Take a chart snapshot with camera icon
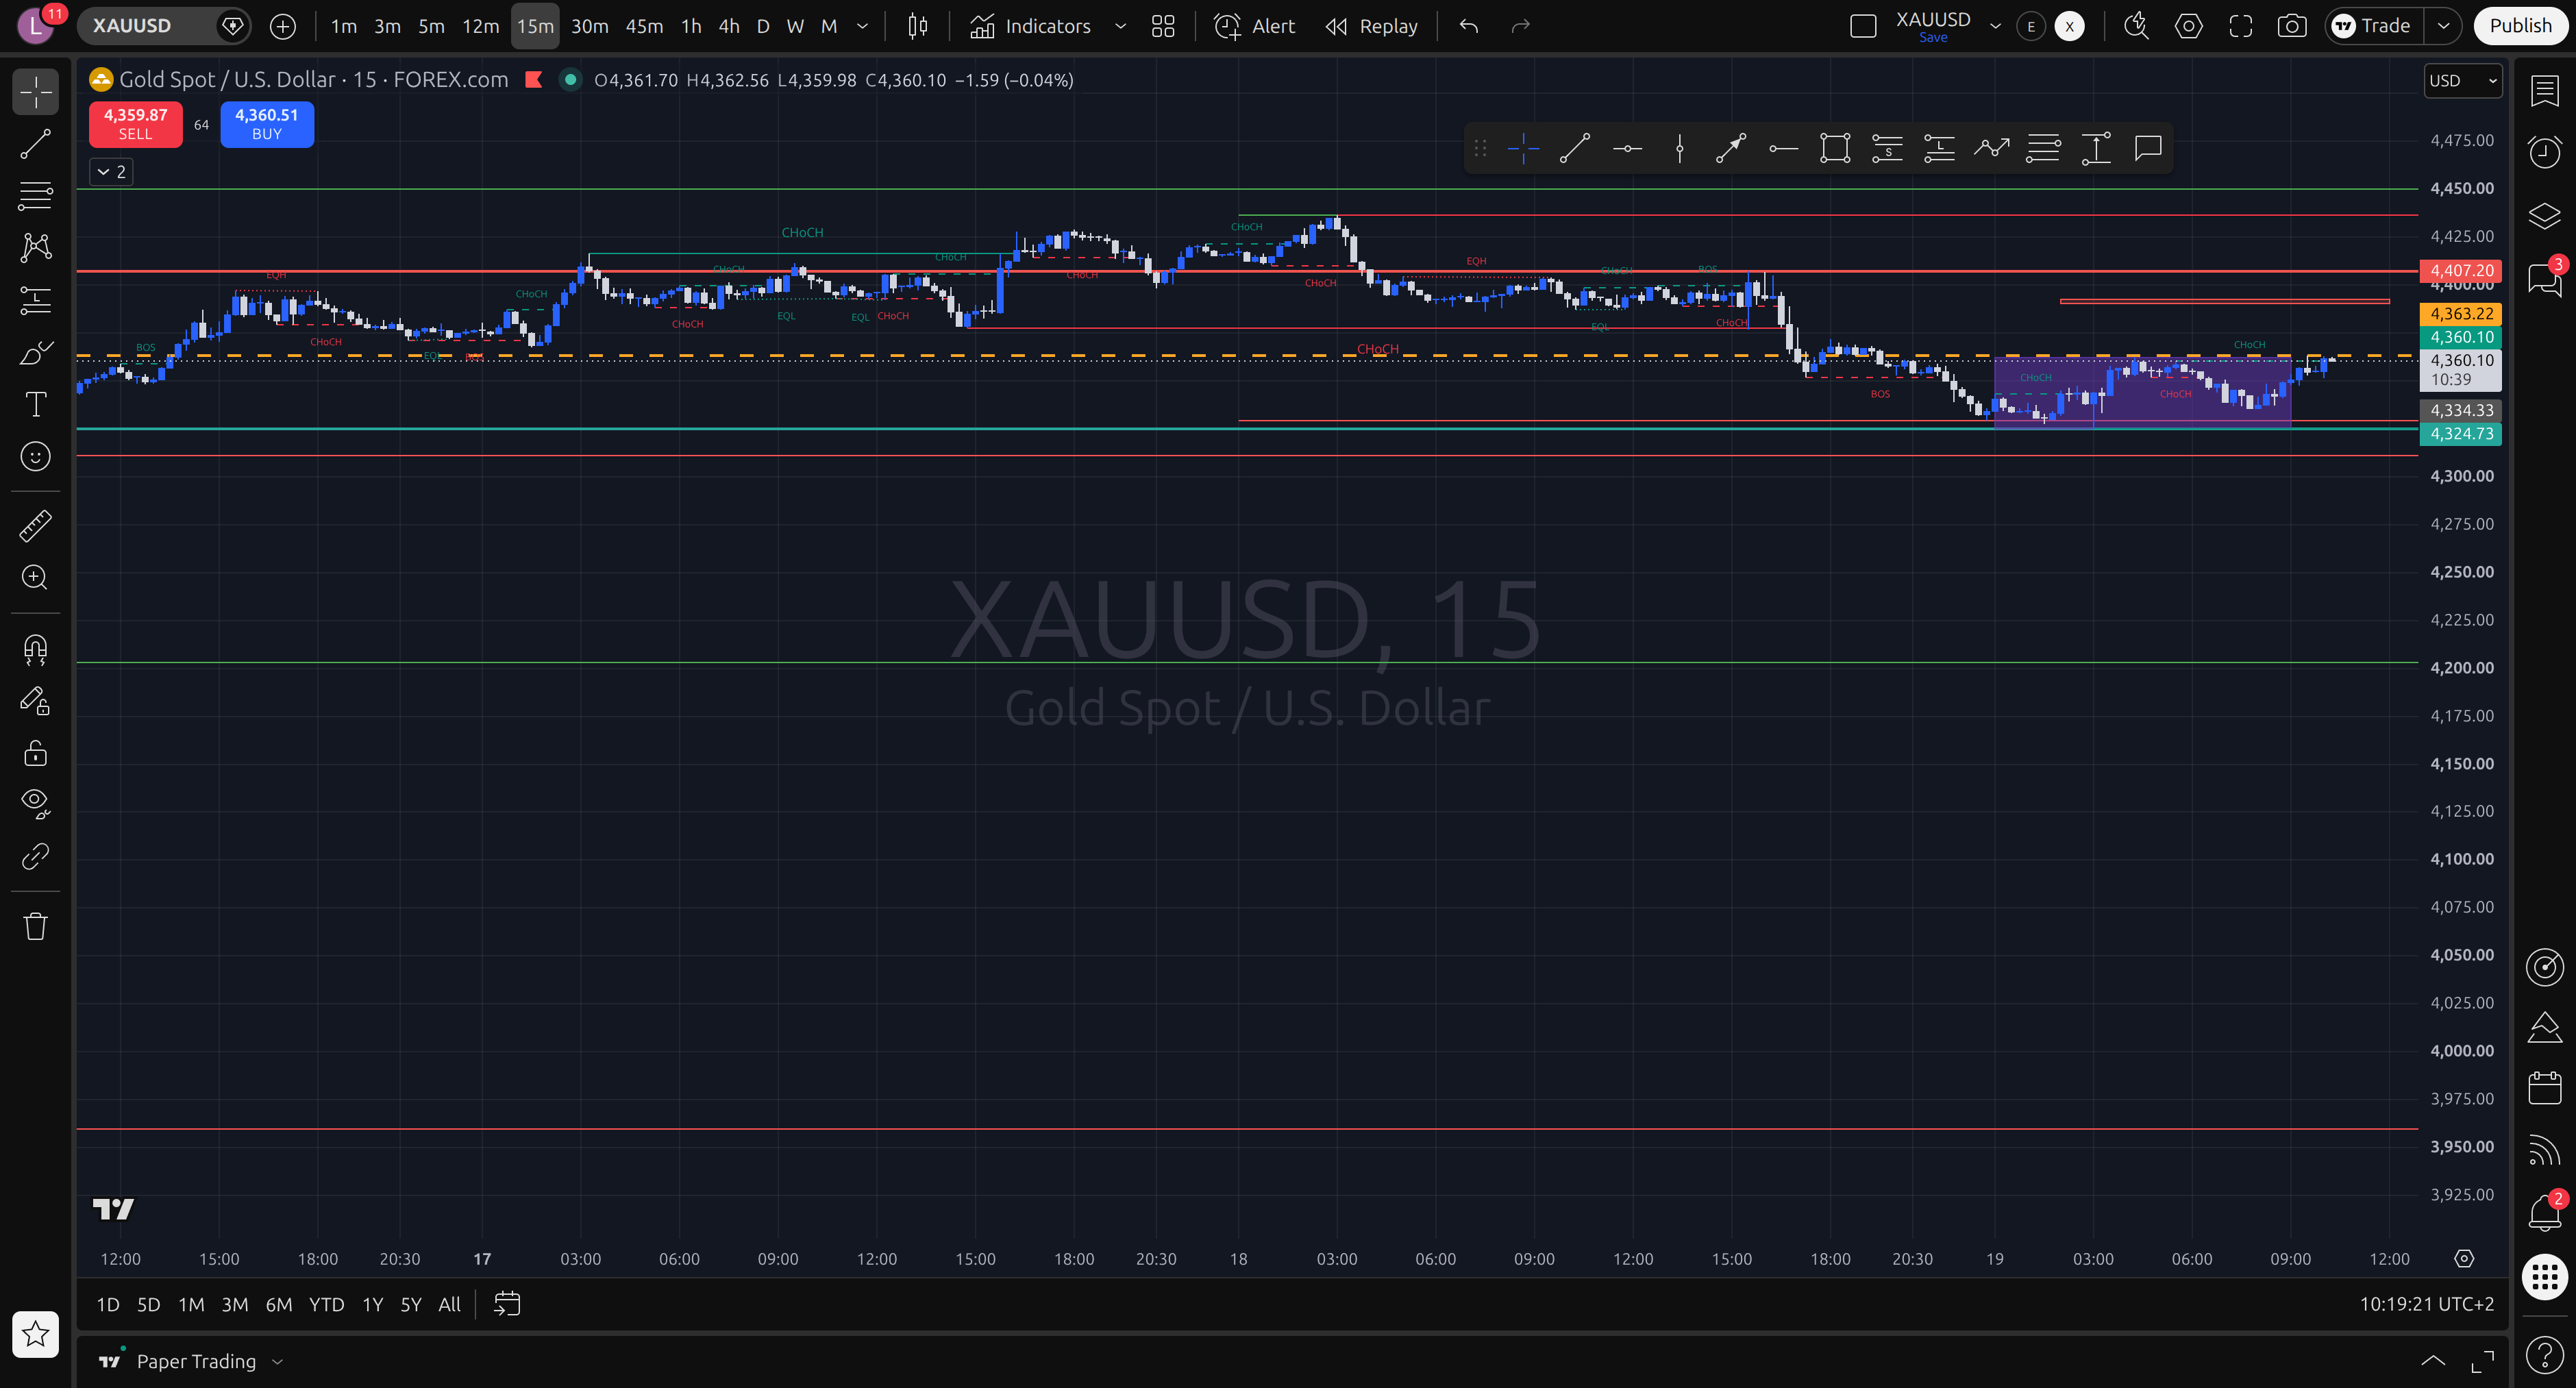 [x=2292, y=26]
